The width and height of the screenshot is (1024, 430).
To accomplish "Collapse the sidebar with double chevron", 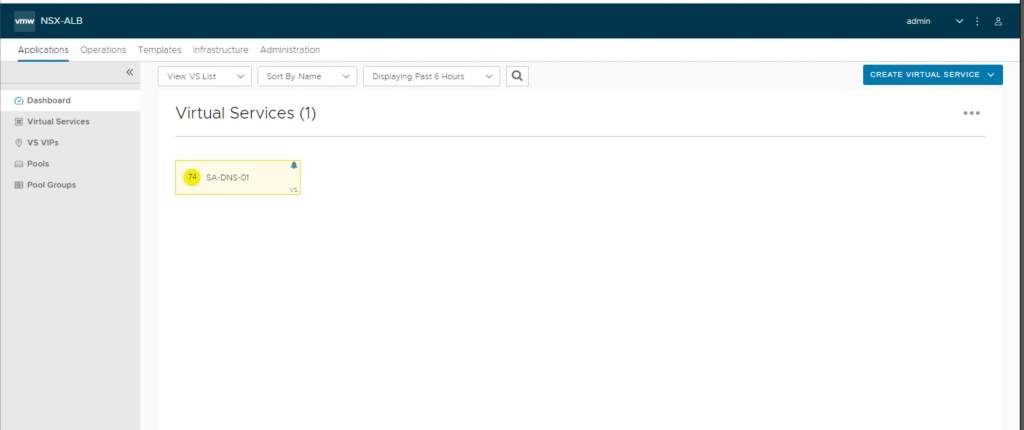I will pyautogui.click(x=129, y=72).
